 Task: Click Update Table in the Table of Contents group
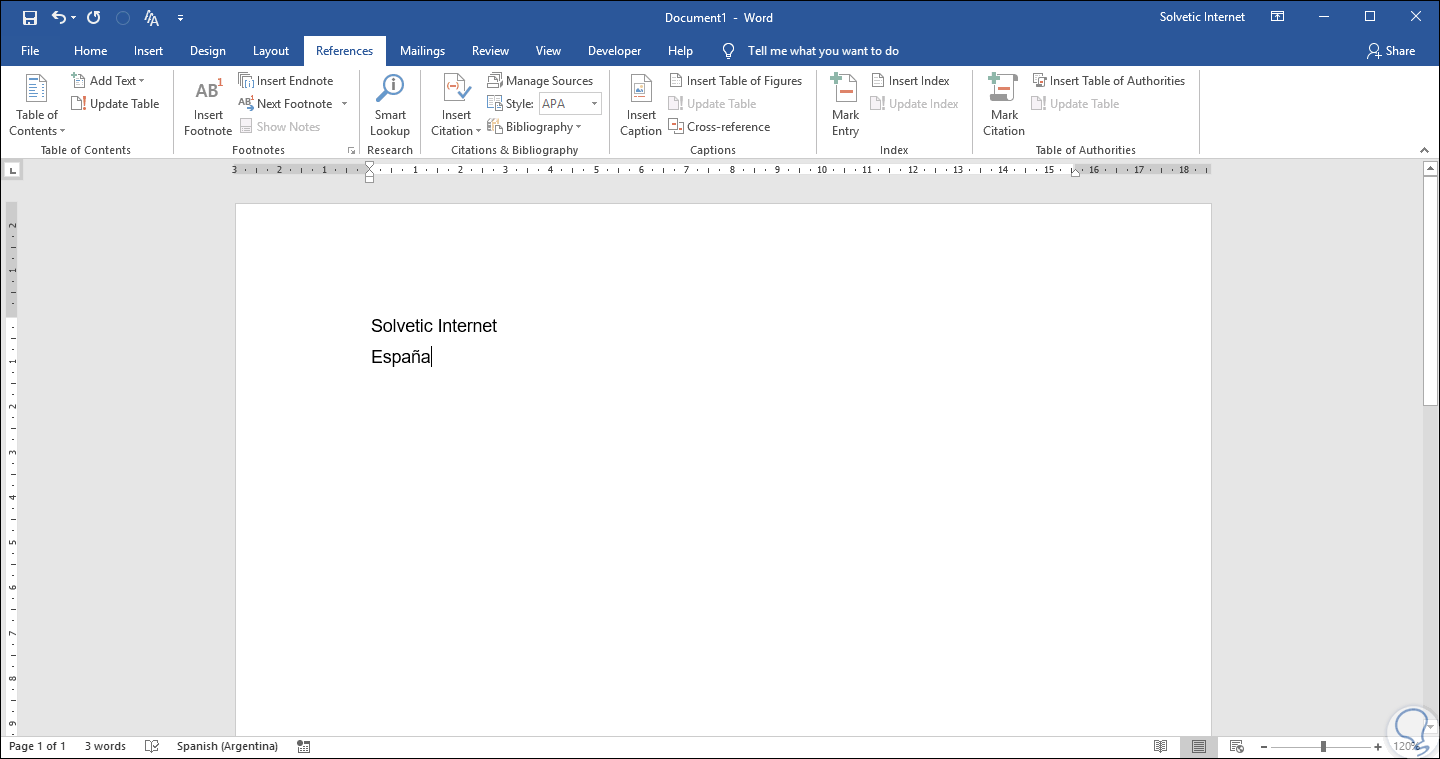(x=115, y=104)
